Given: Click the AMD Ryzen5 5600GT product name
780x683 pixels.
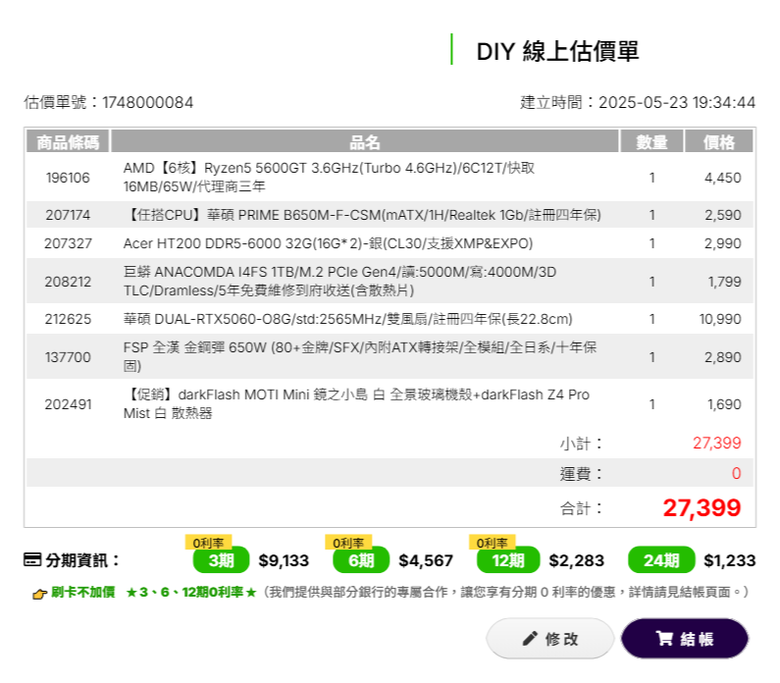Looking at the screenshot, I should coord(329,177).
